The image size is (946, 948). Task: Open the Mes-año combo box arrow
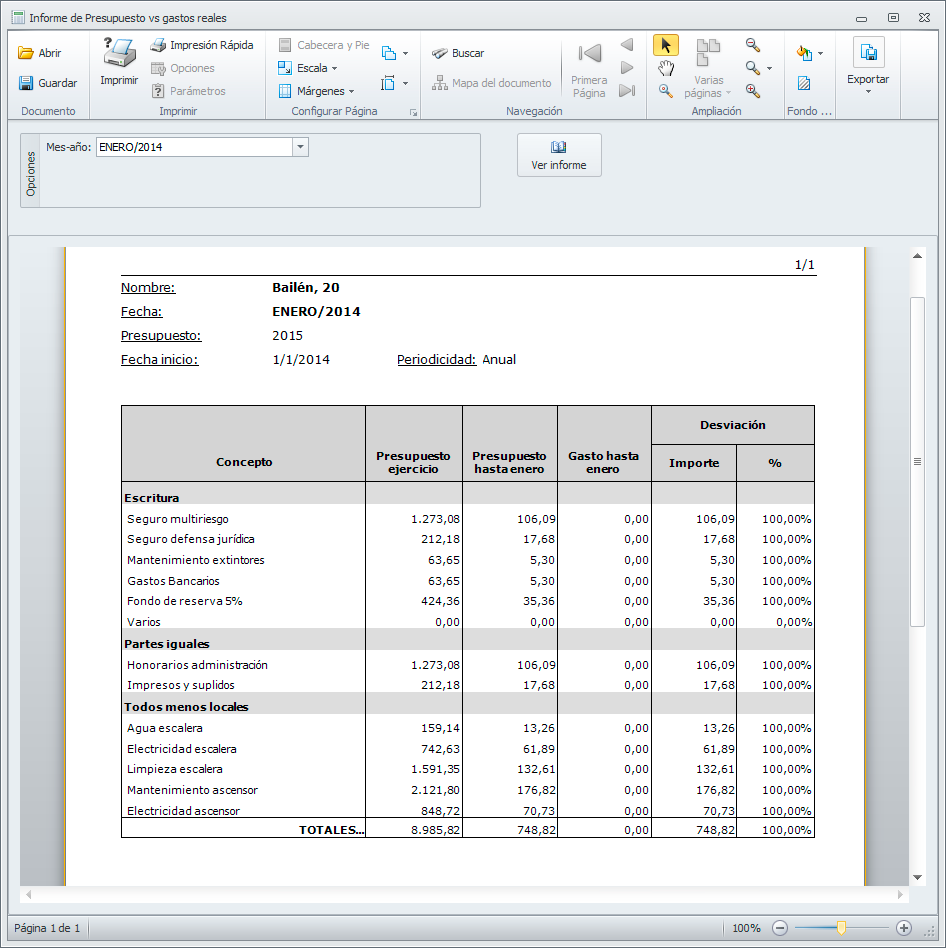coord(300,147)
